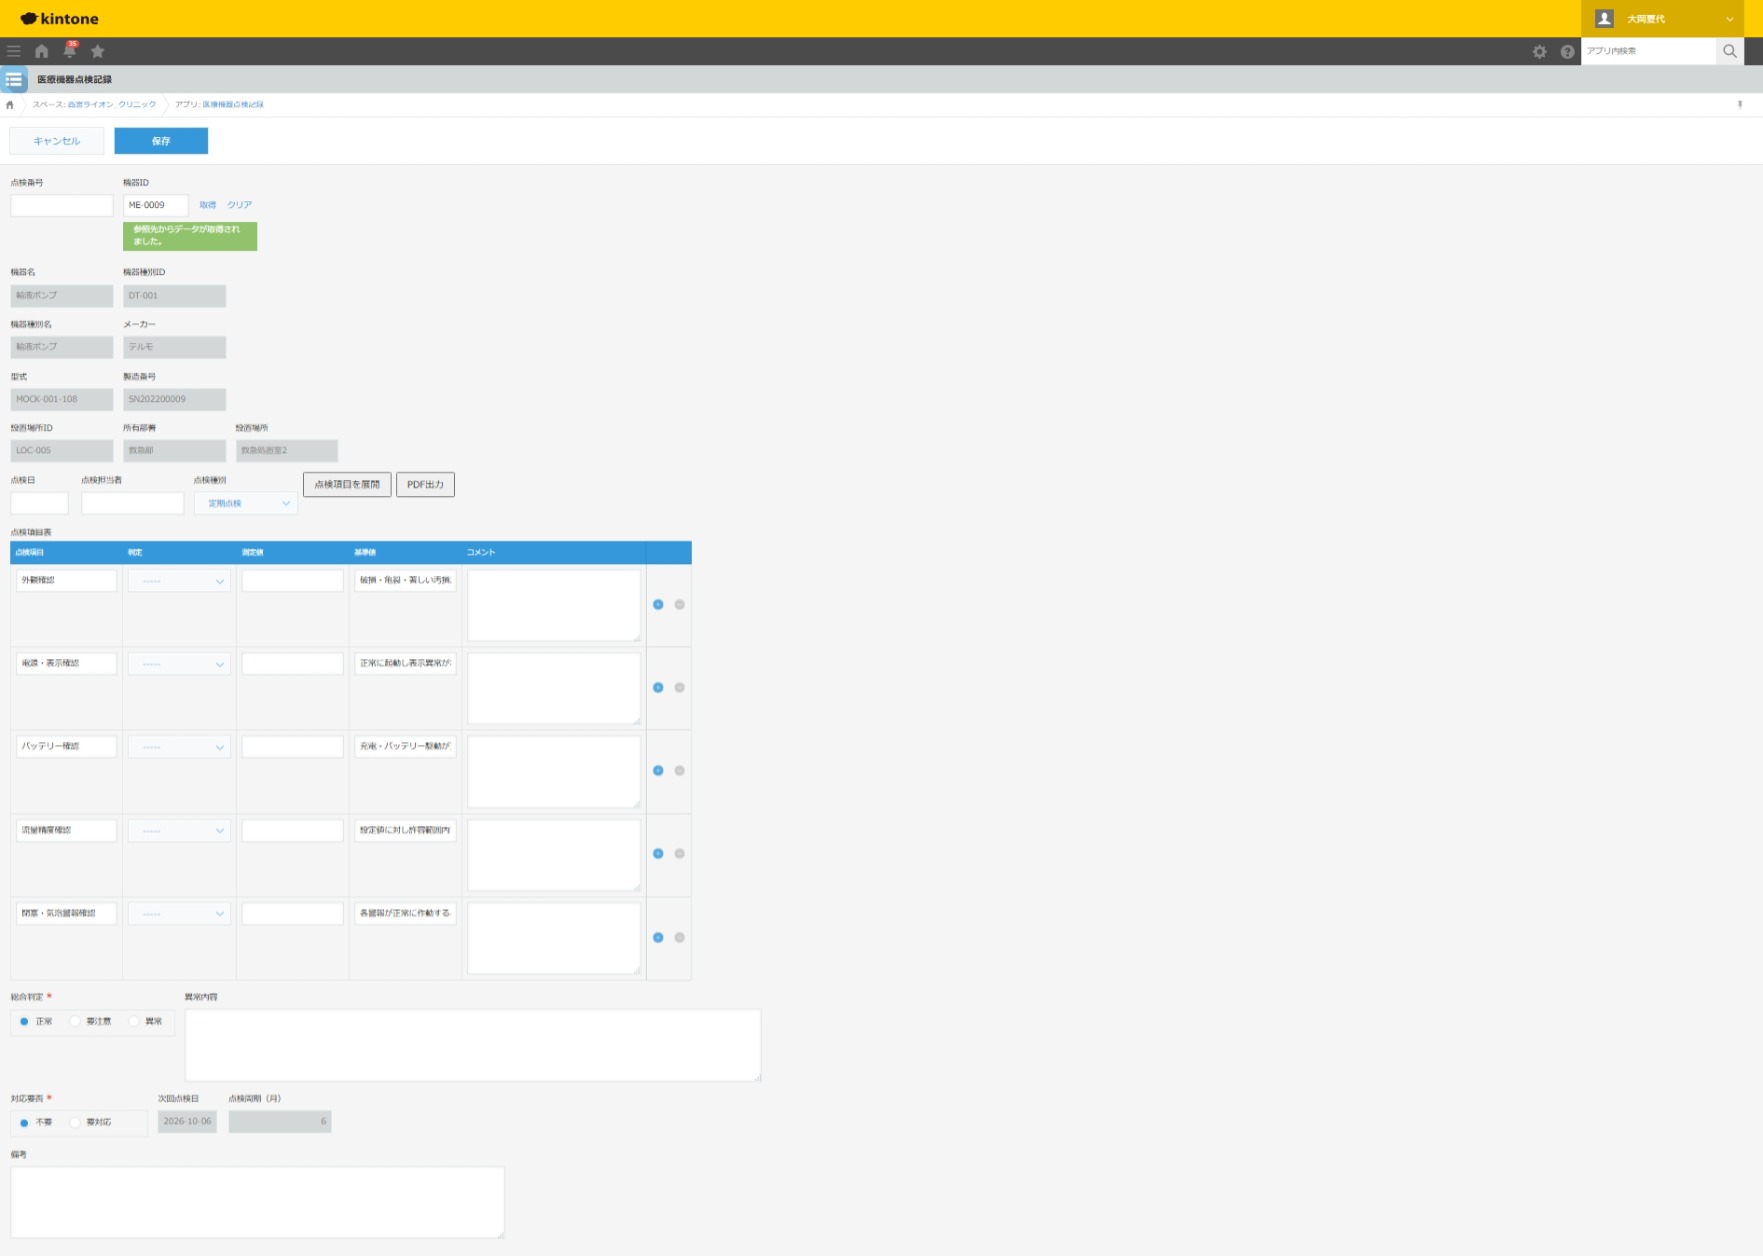Click the app list icon beside 医療機器点検記録
1763x1256 pixels.
coord(14,79)
